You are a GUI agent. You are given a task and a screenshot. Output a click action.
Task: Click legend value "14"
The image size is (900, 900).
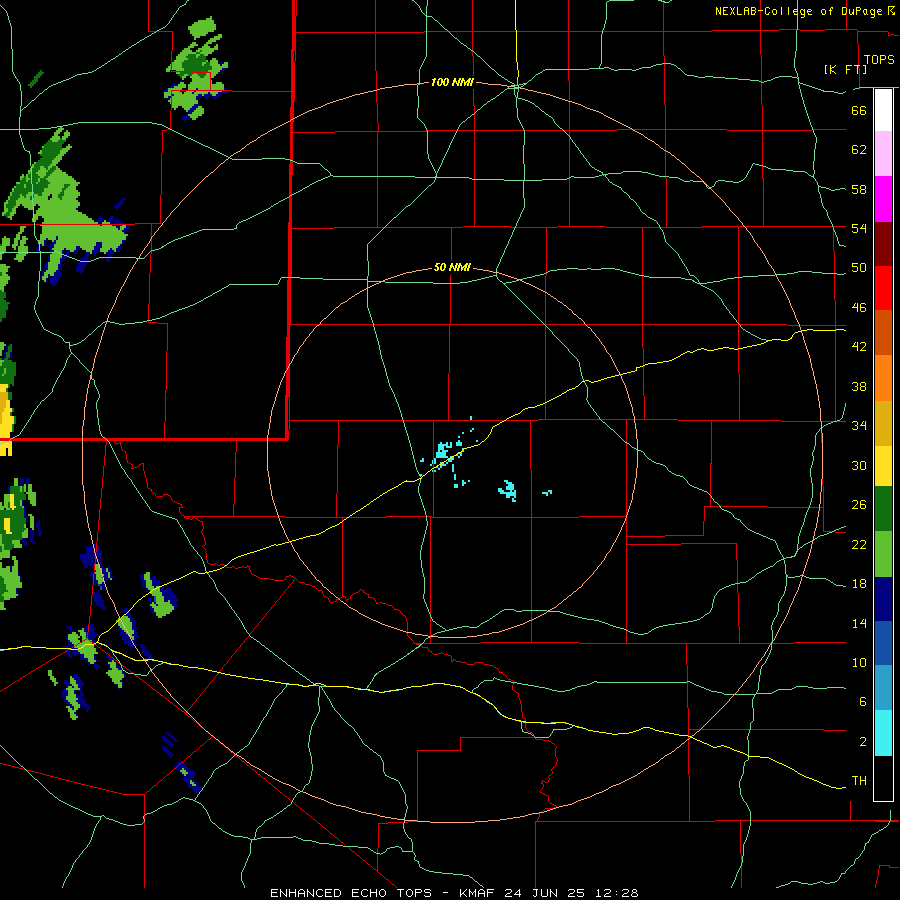click(859, 623)
